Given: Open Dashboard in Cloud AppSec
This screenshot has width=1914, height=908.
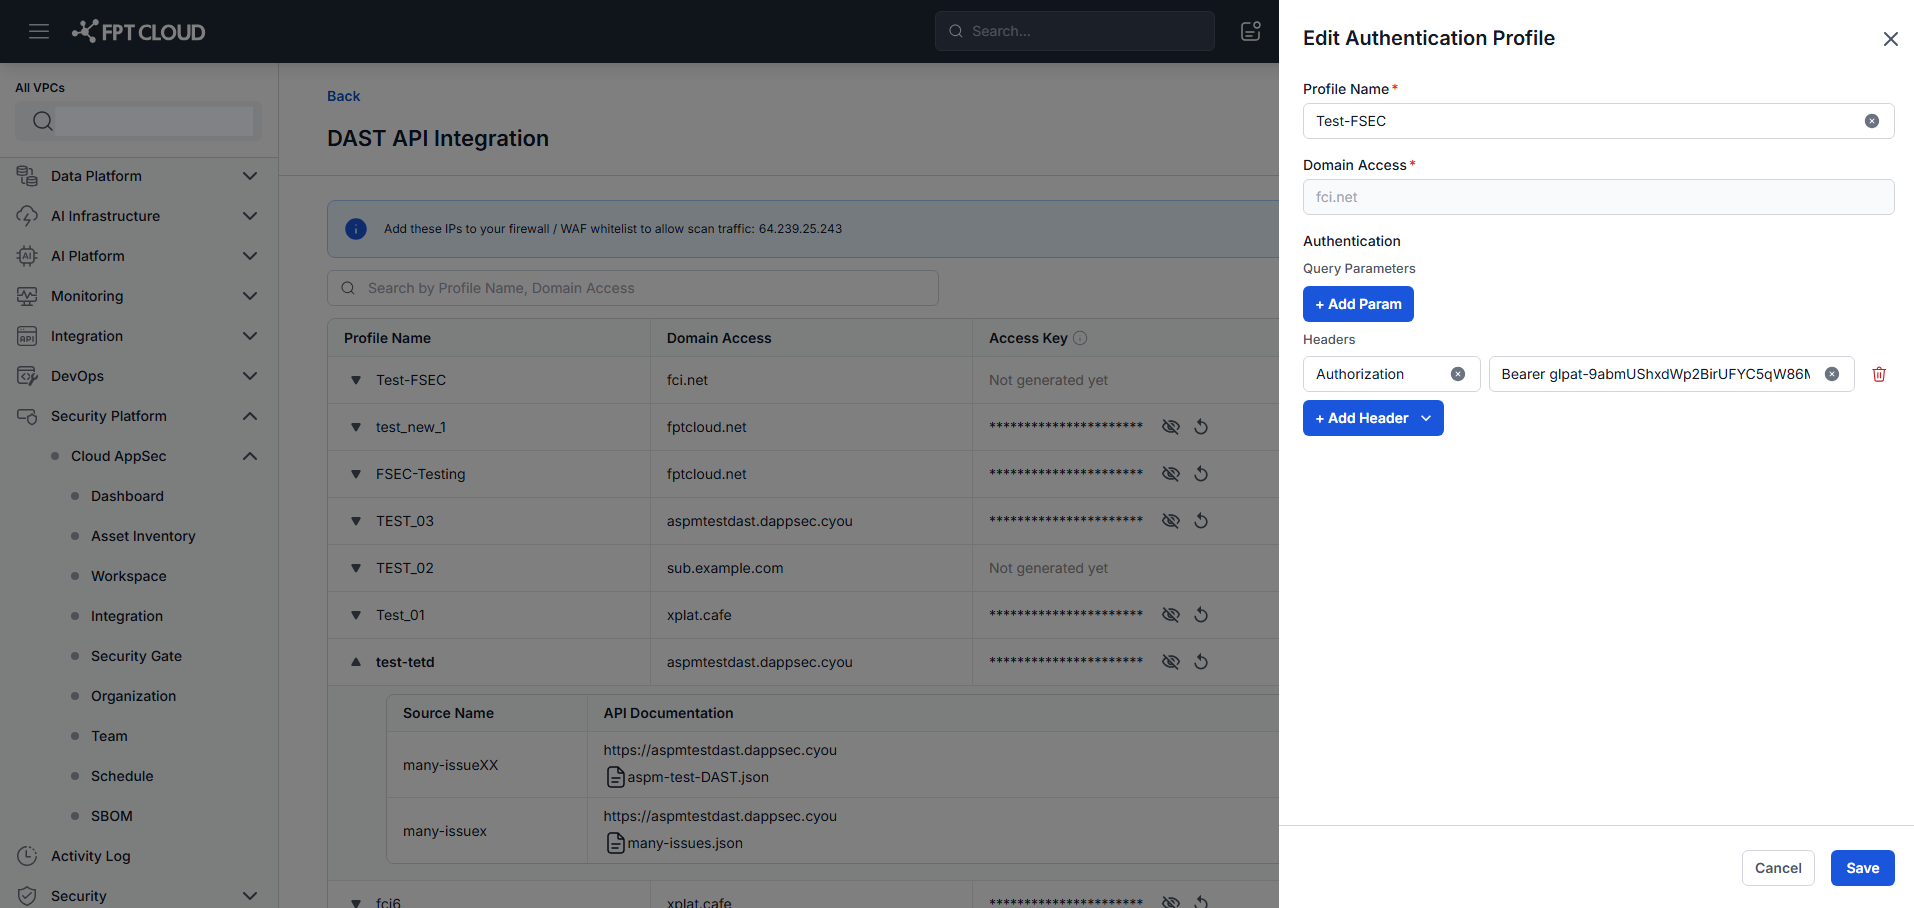Looking at the screenshot, I should (x=127, y=496).
